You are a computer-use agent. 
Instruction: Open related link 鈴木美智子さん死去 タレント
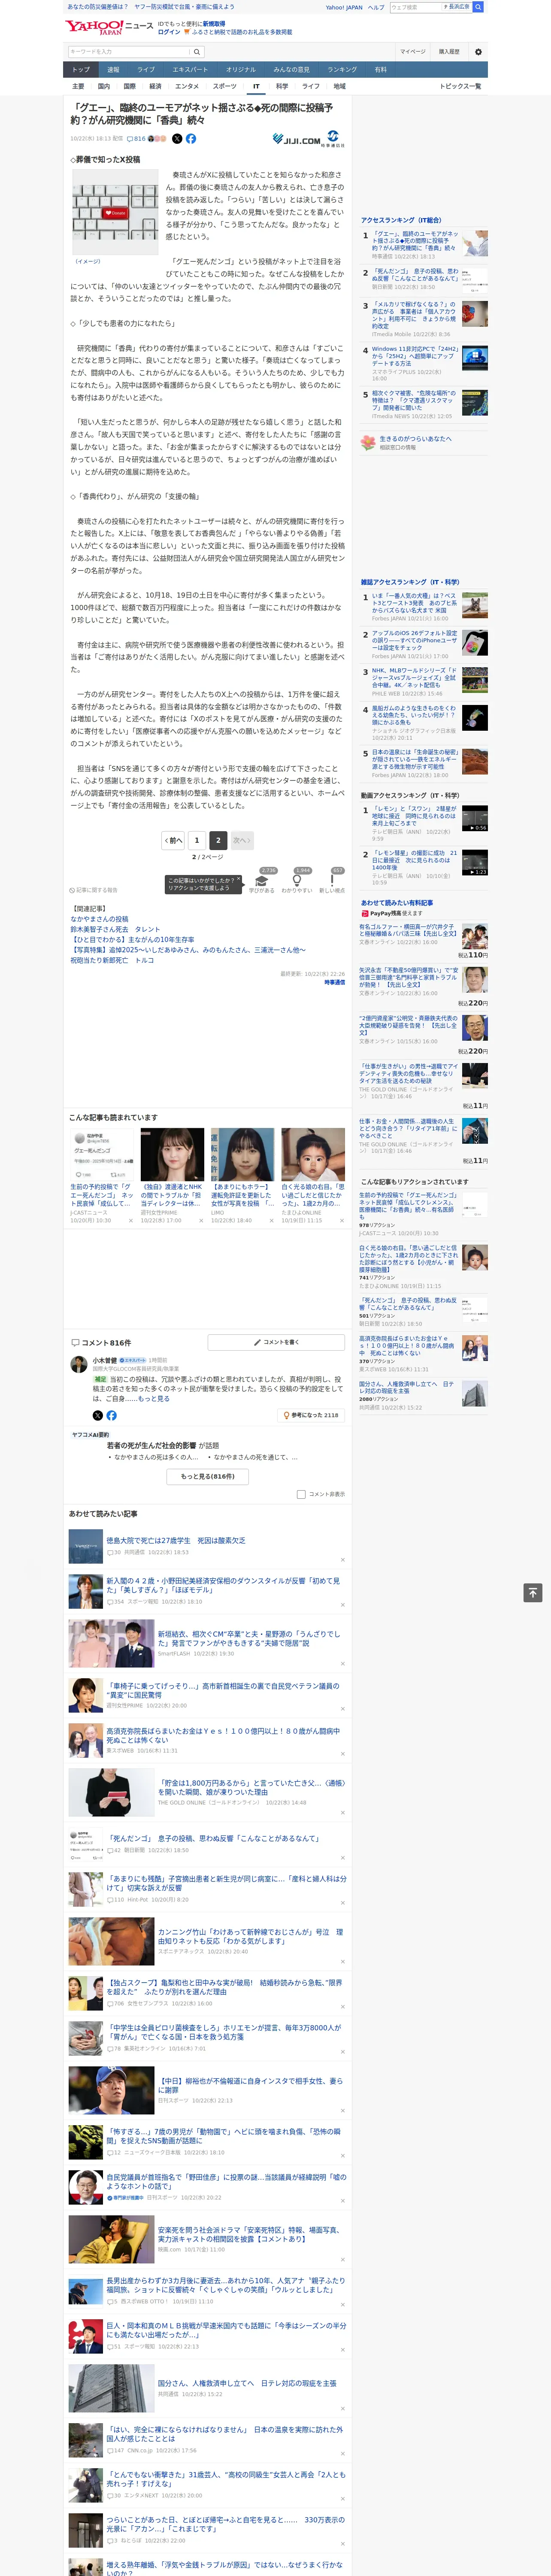[115, 929]
